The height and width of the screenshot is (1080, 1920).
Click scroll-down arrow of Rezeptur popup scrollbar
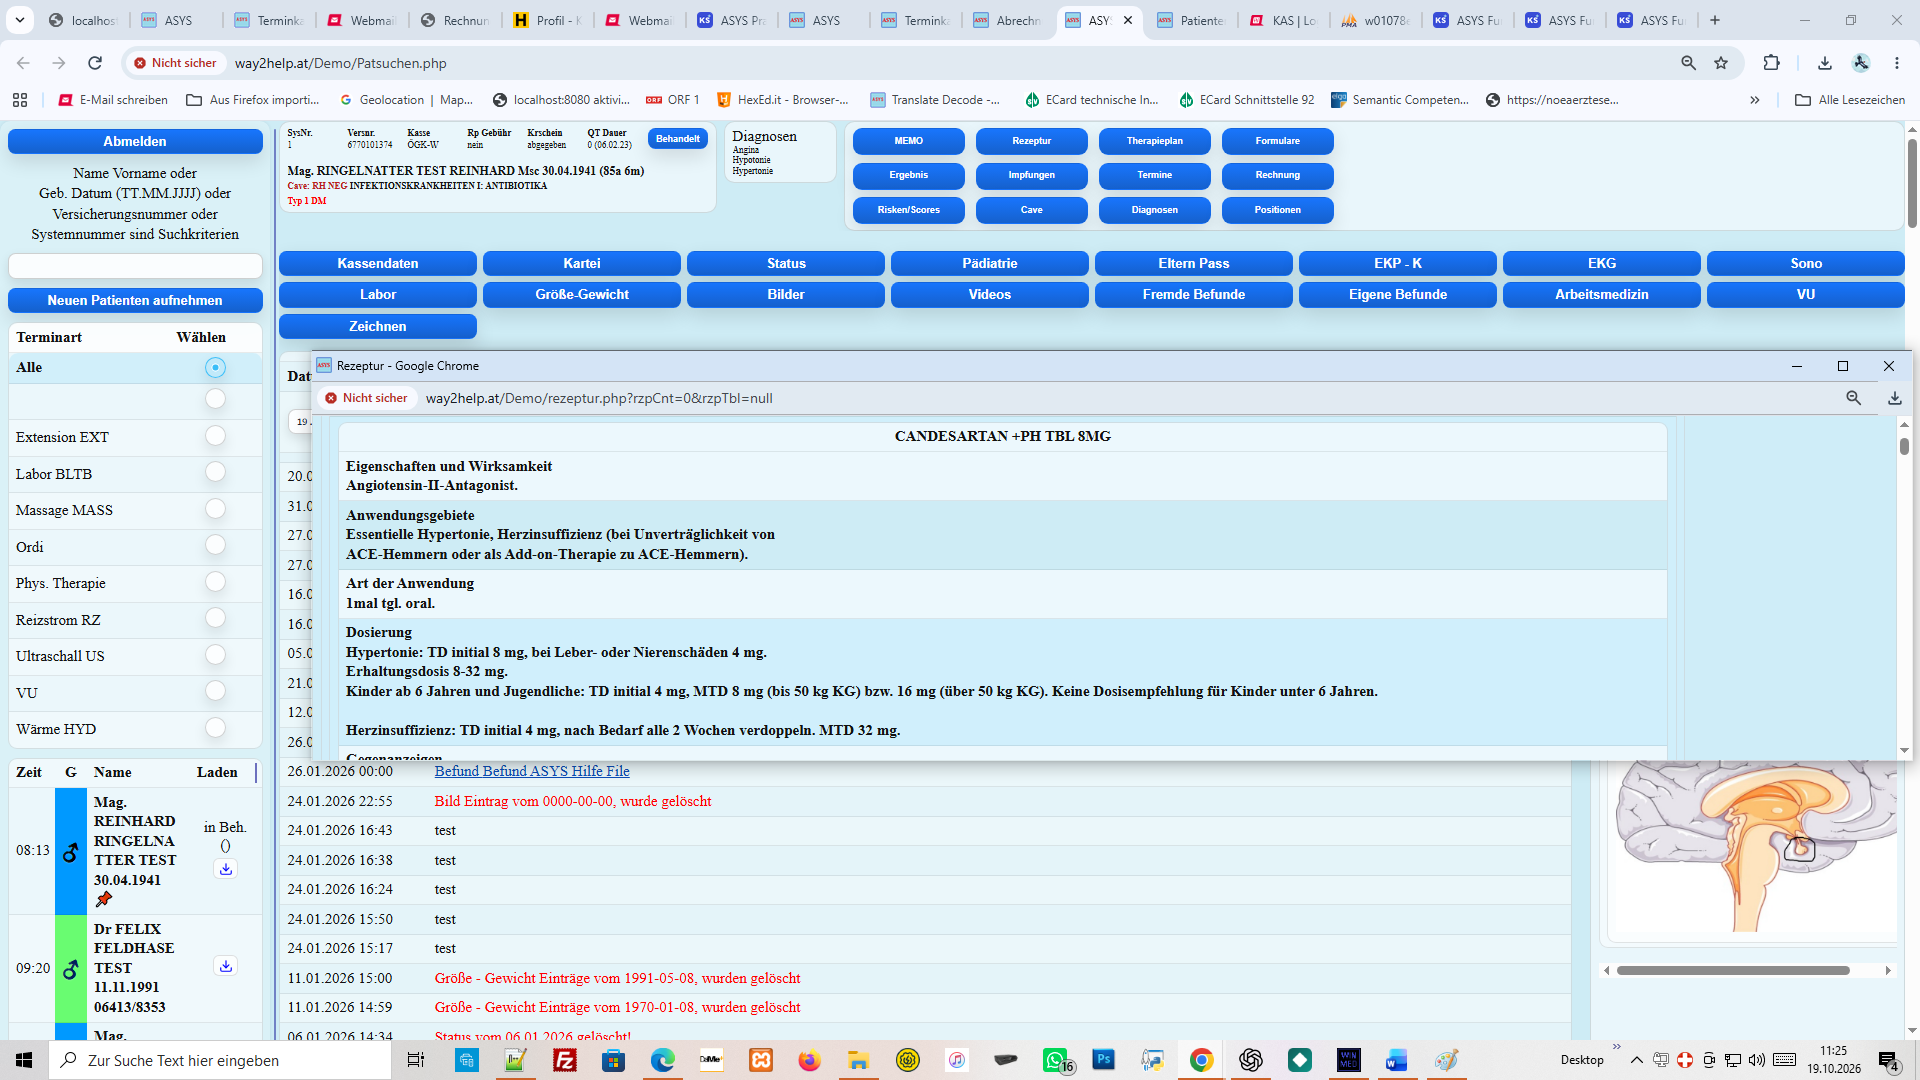[x=1904, y=750]
